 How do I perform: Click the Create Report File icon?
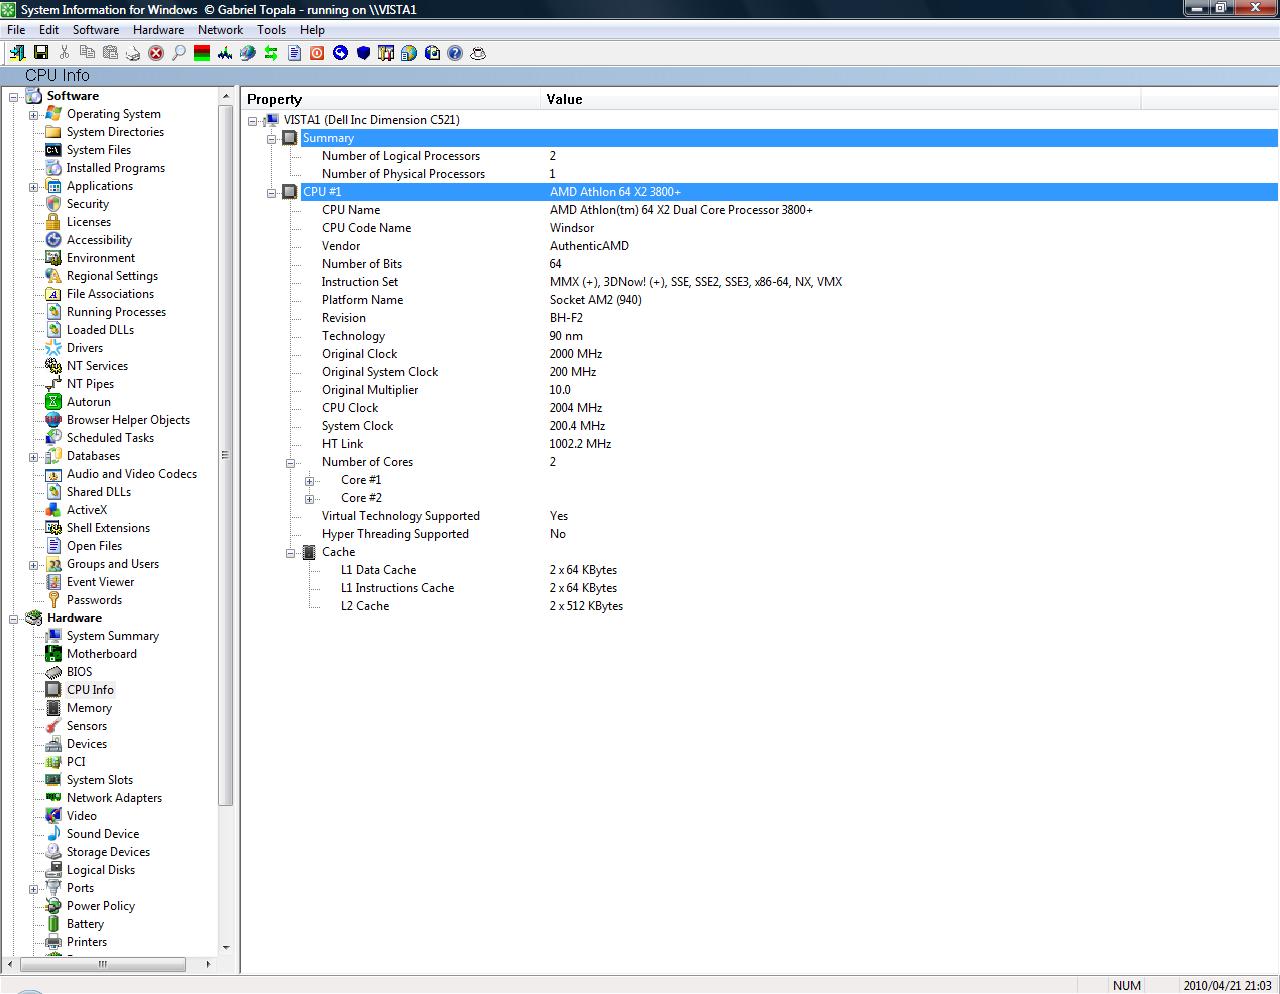point(293,53)
